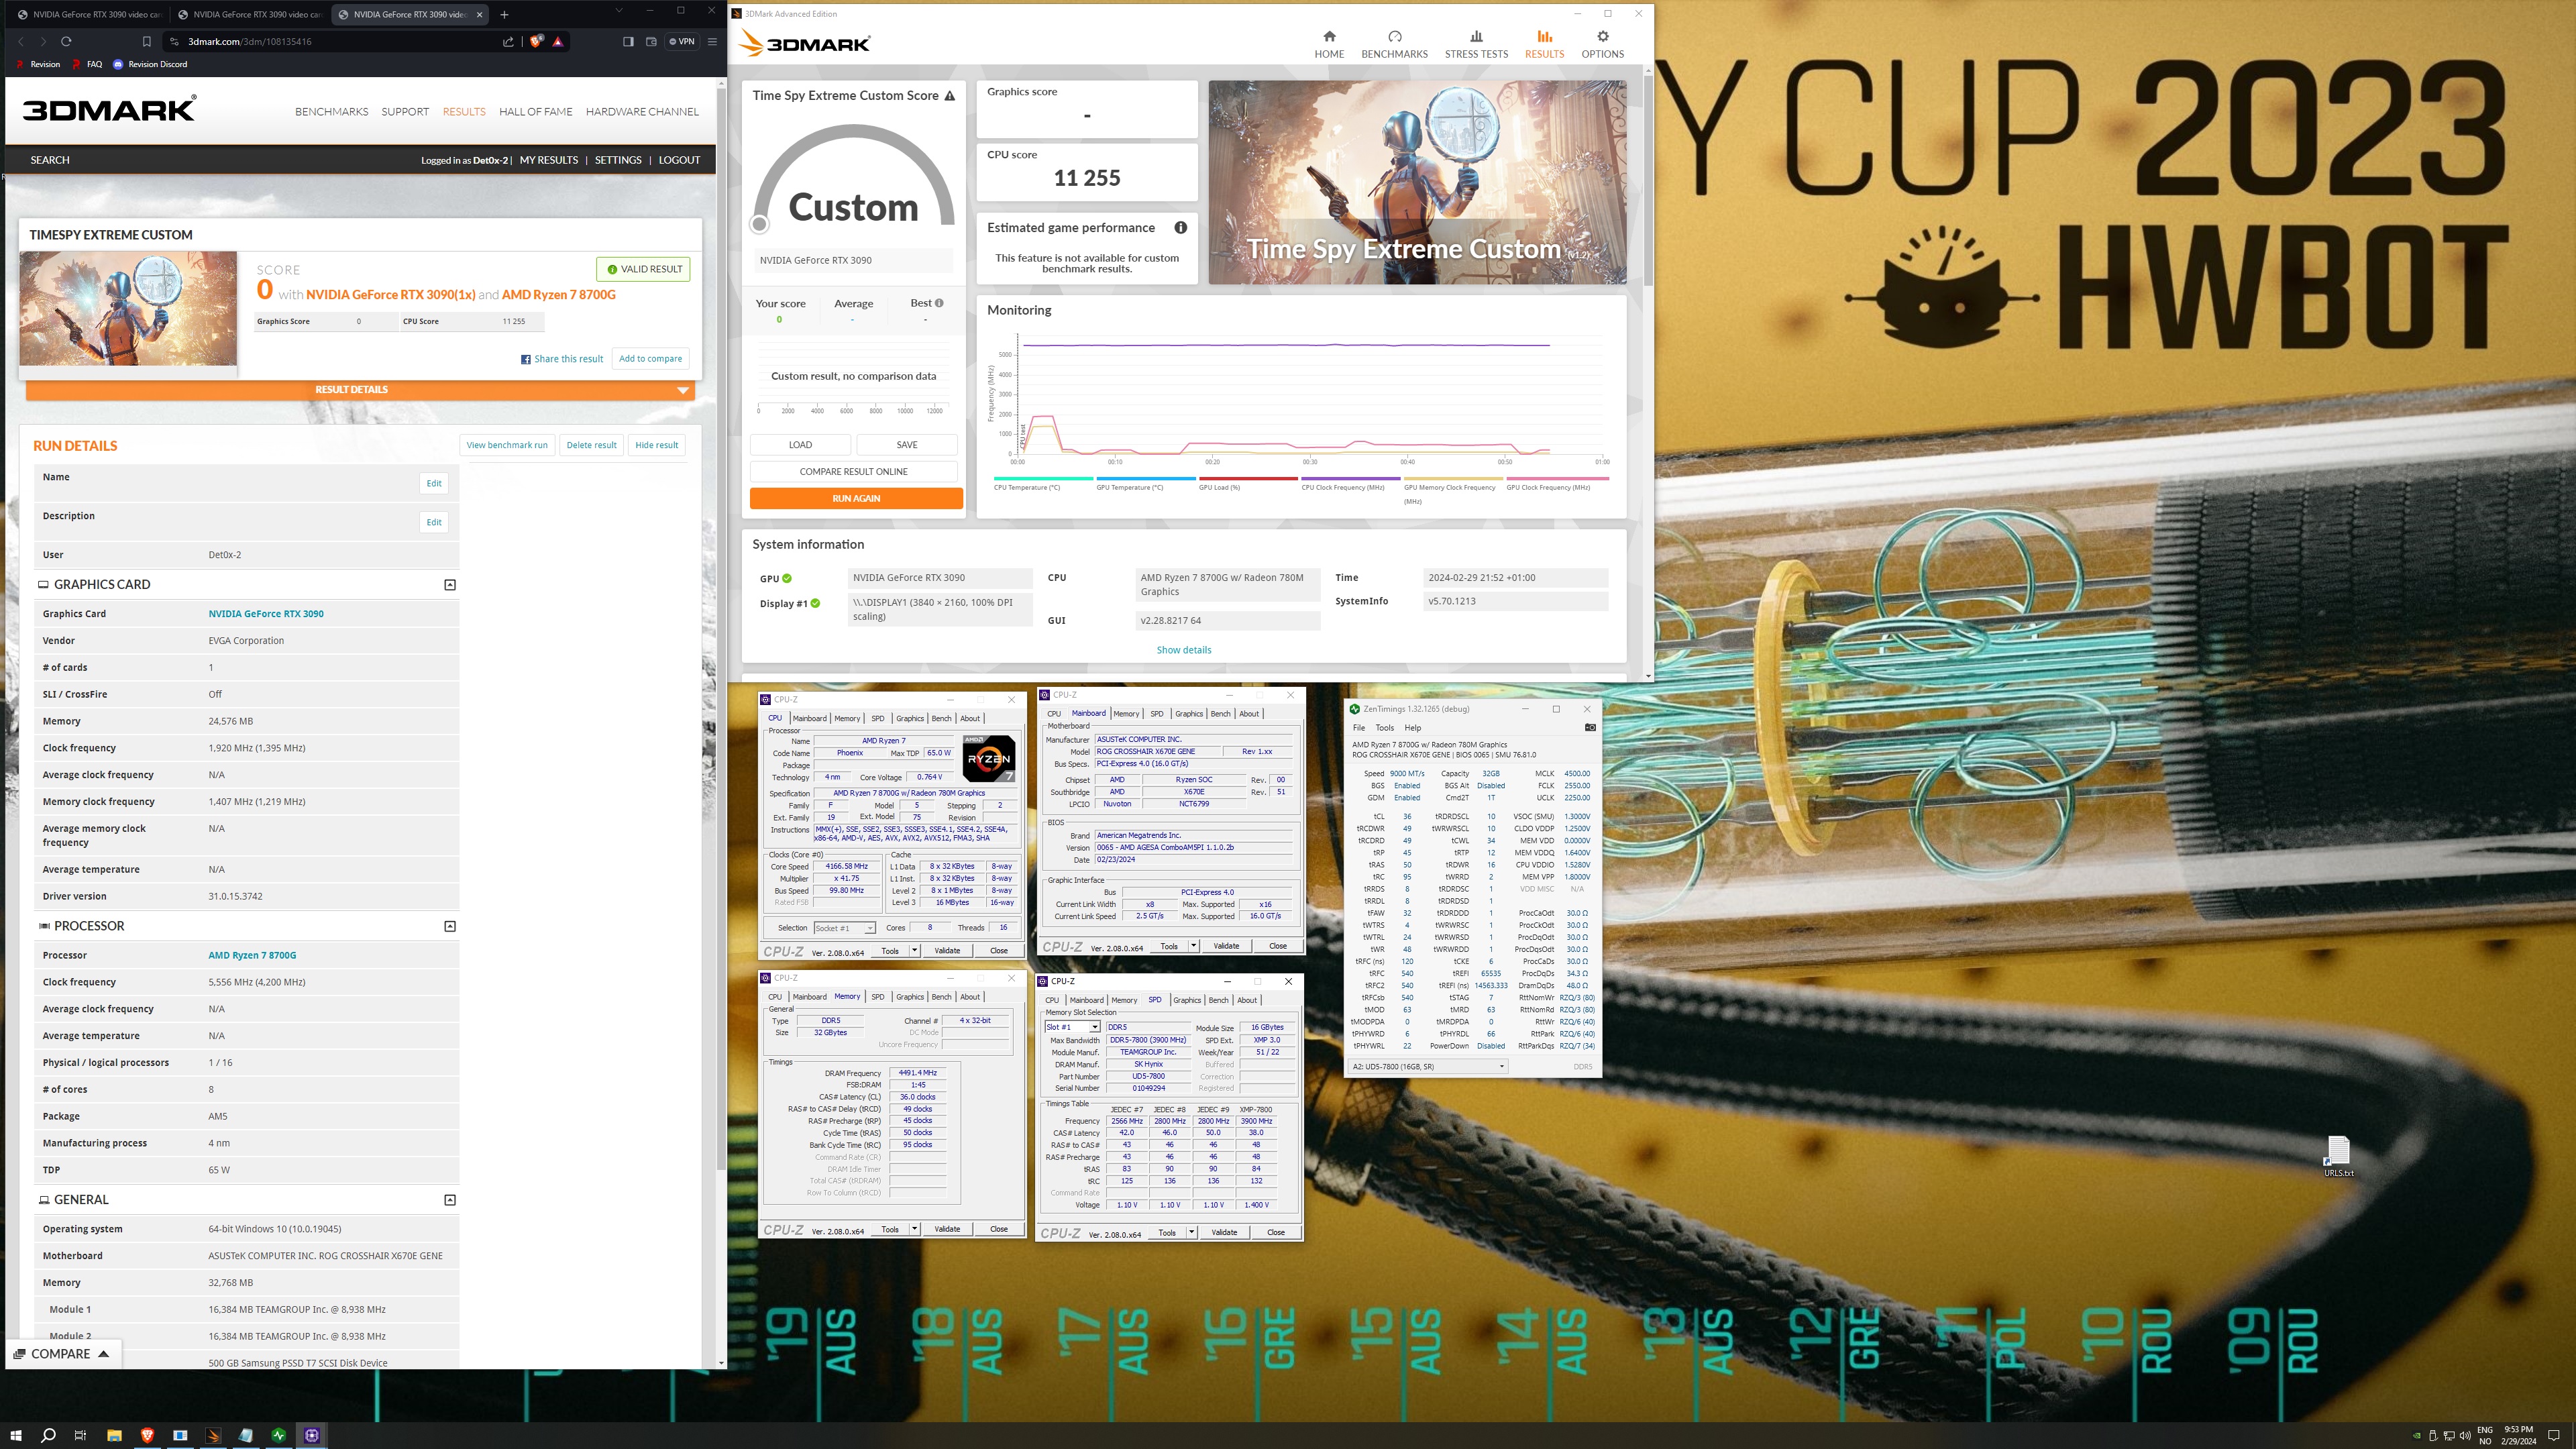Collapse the General section
2576x1449 pixels.
(450, 1200)
